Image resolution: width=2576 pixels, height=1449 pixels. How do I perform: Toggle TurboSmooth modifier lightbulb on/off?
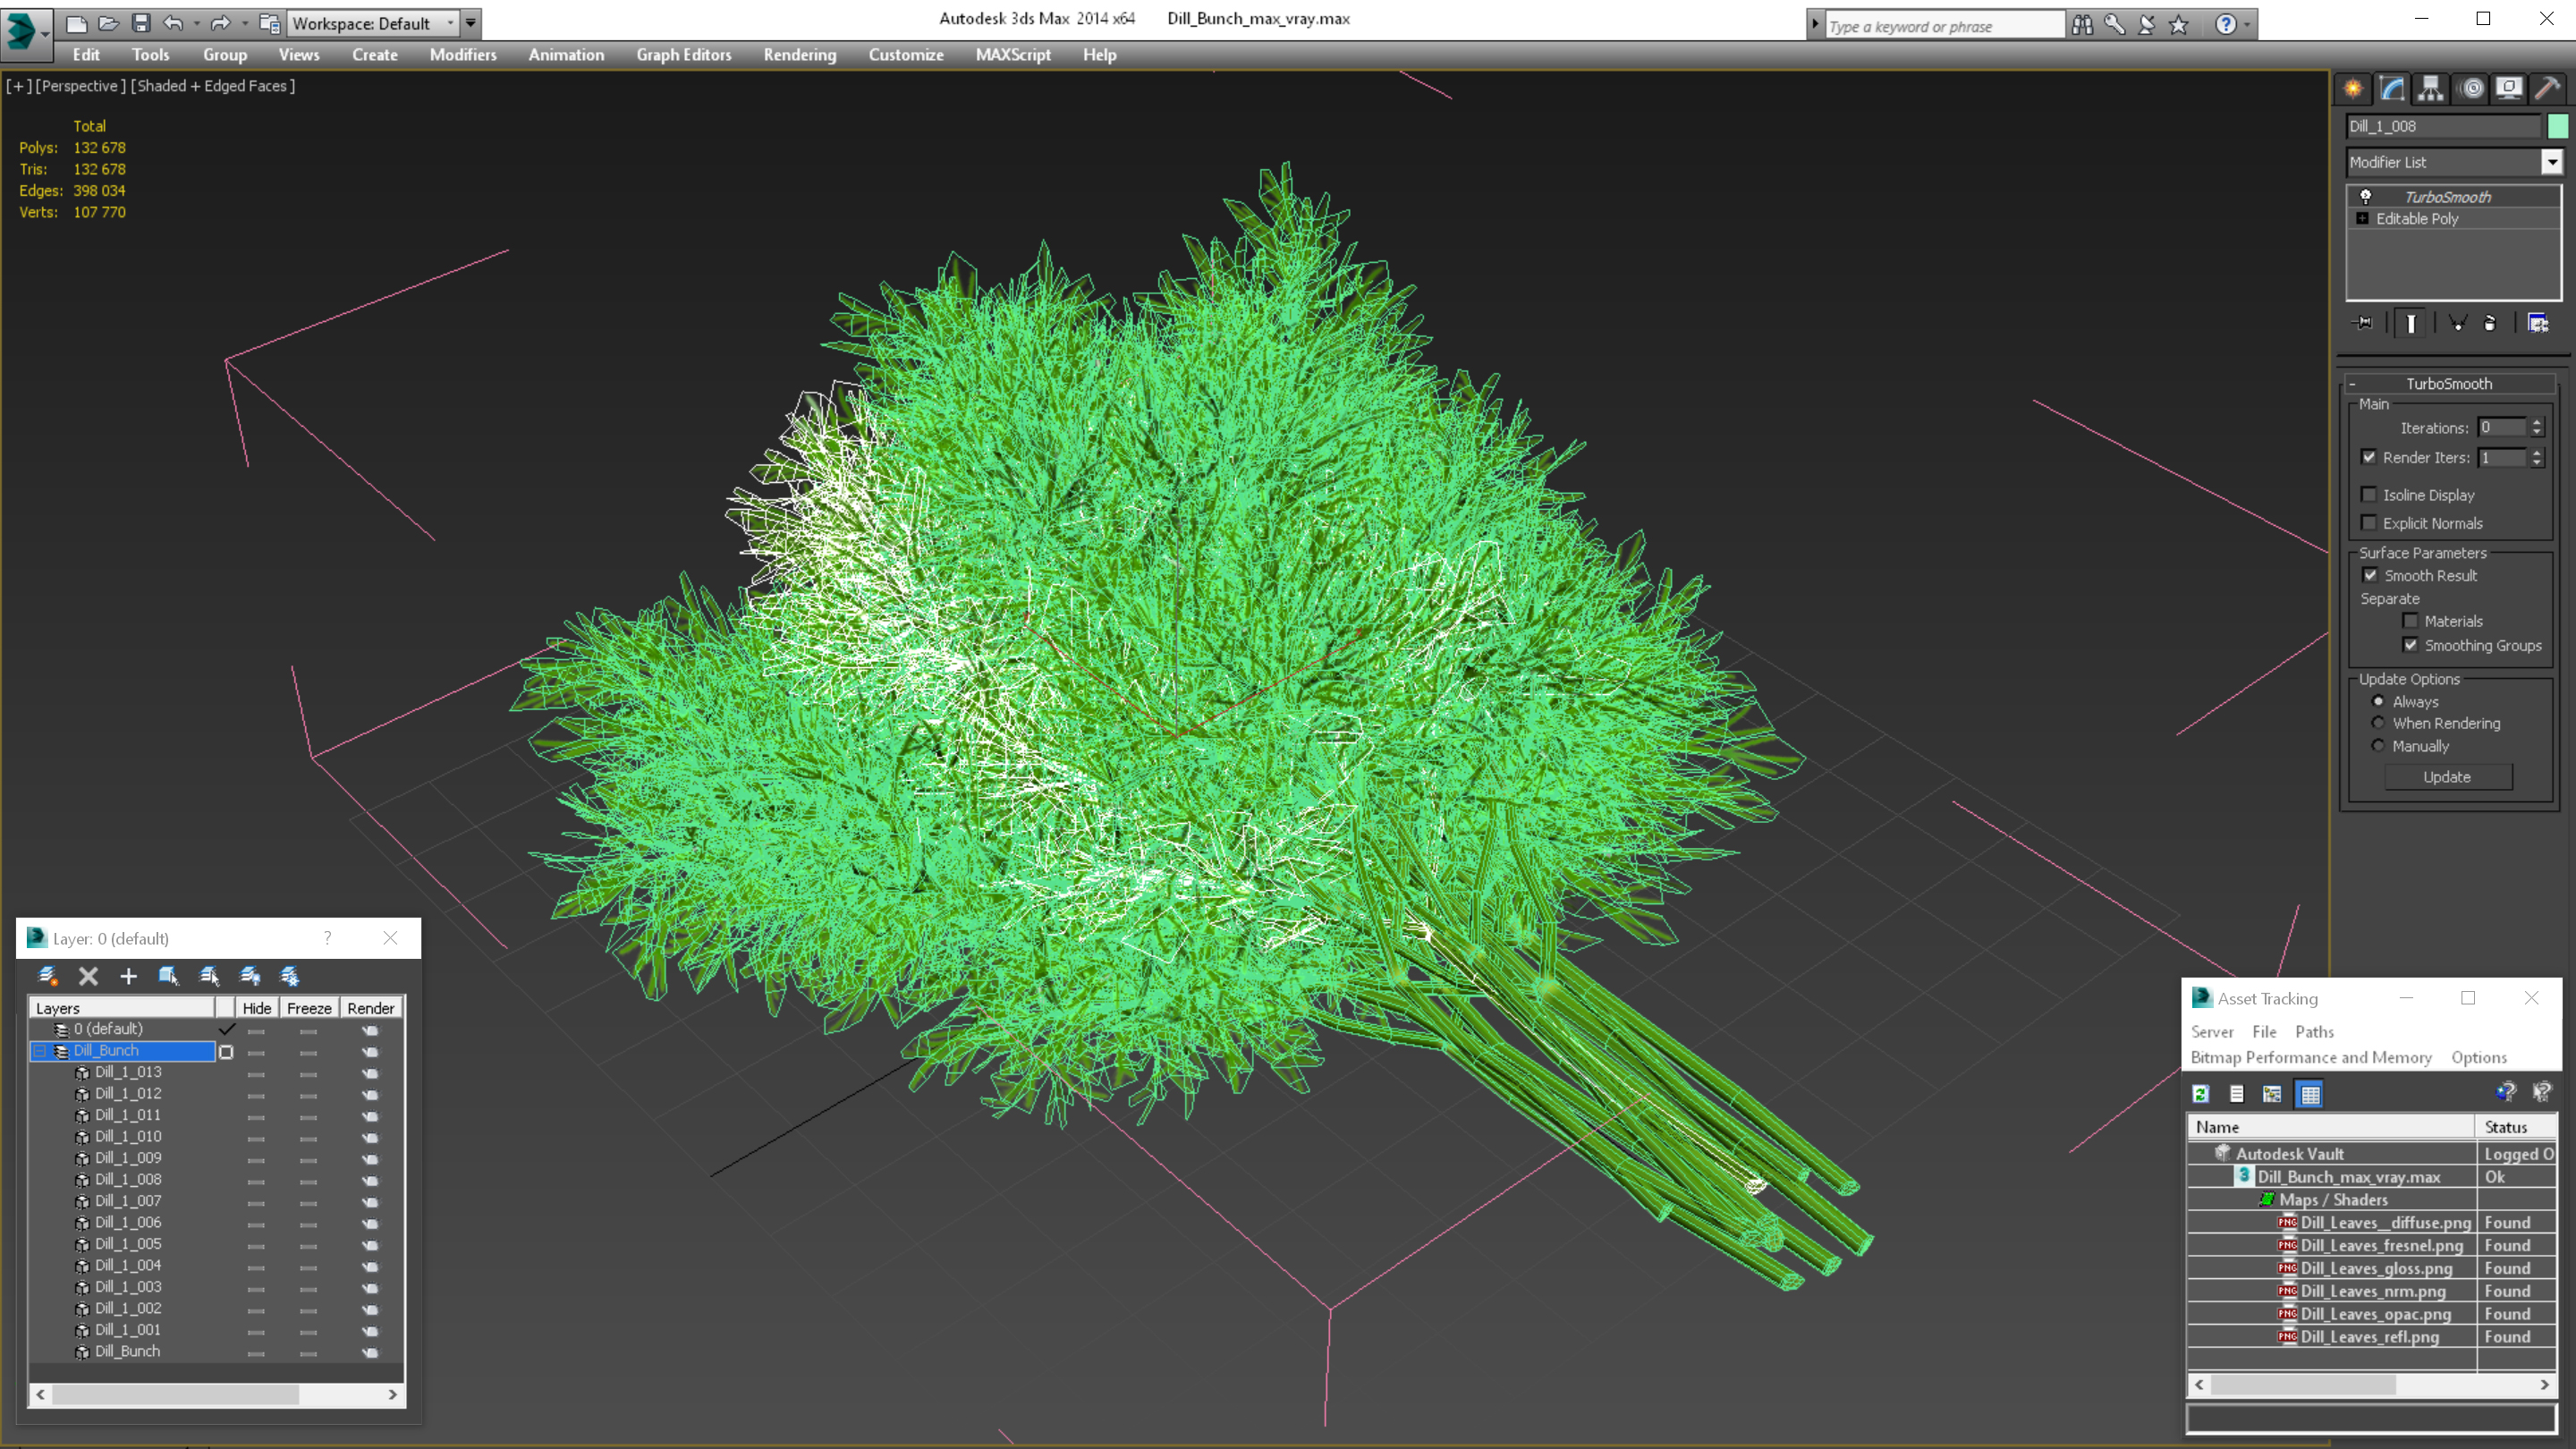tap(2366, 197)
